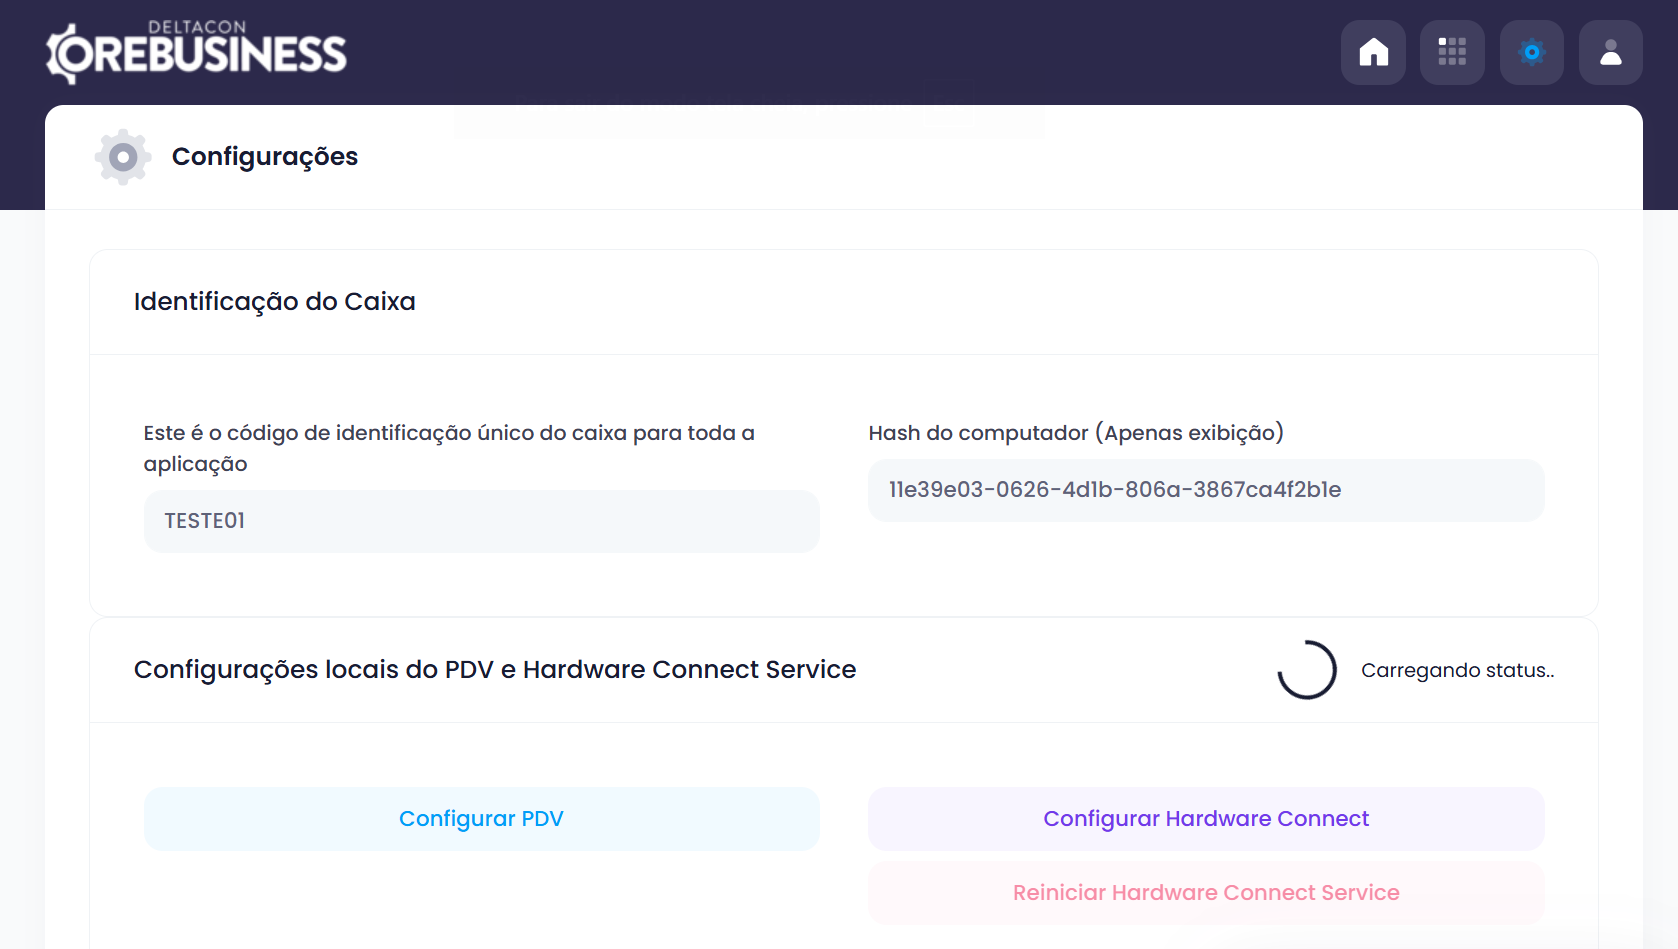Open the home icon in the top navbar

(1373, 52)
